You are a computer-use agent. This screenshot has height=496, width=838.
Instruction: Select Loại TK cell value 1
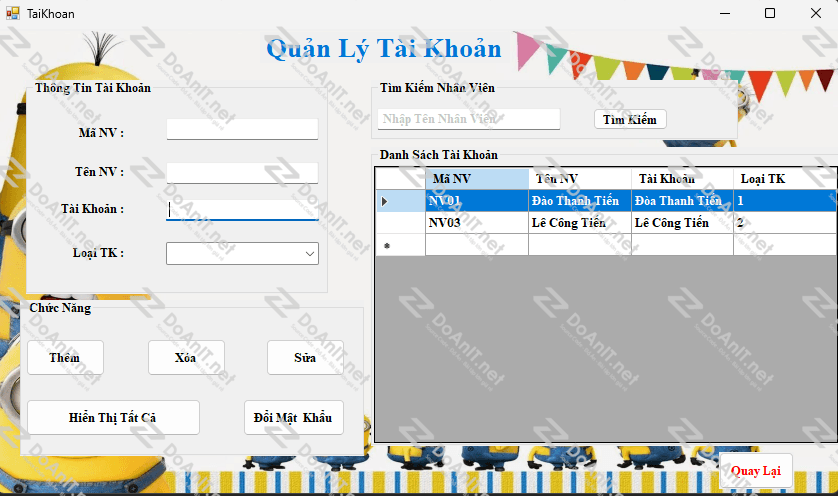point(785,201)
